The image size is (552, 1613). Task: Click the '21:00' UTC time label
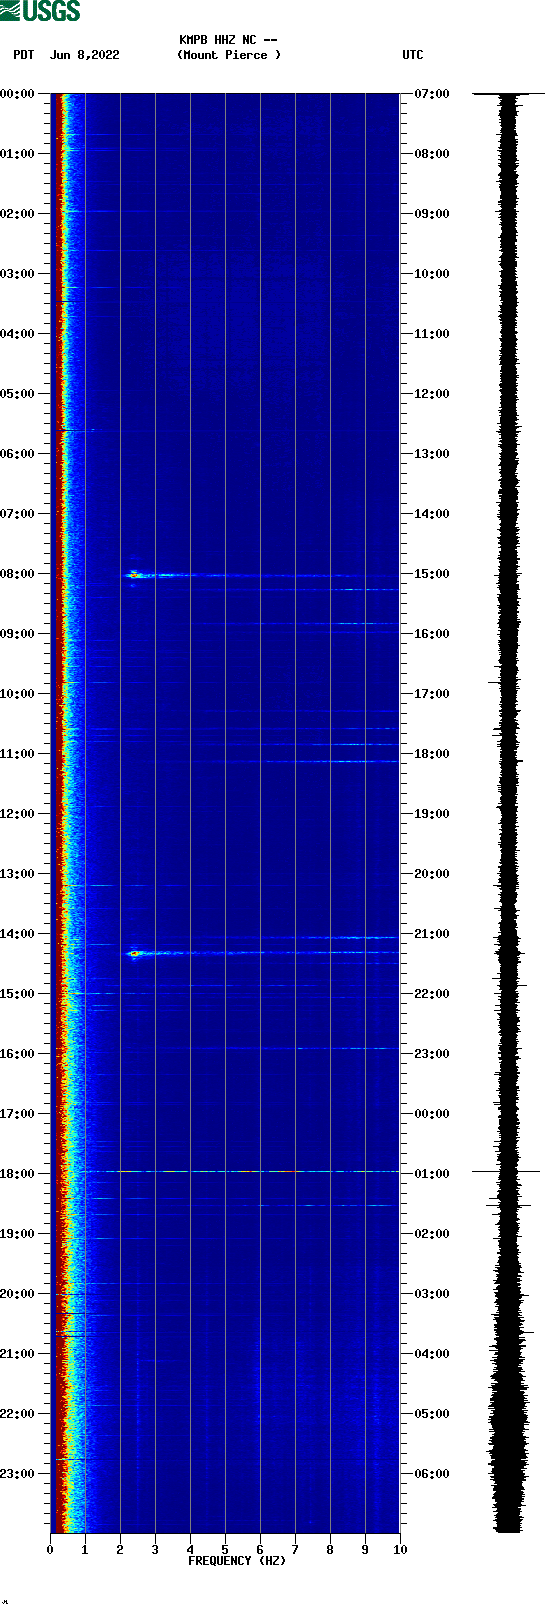[432, 934]
